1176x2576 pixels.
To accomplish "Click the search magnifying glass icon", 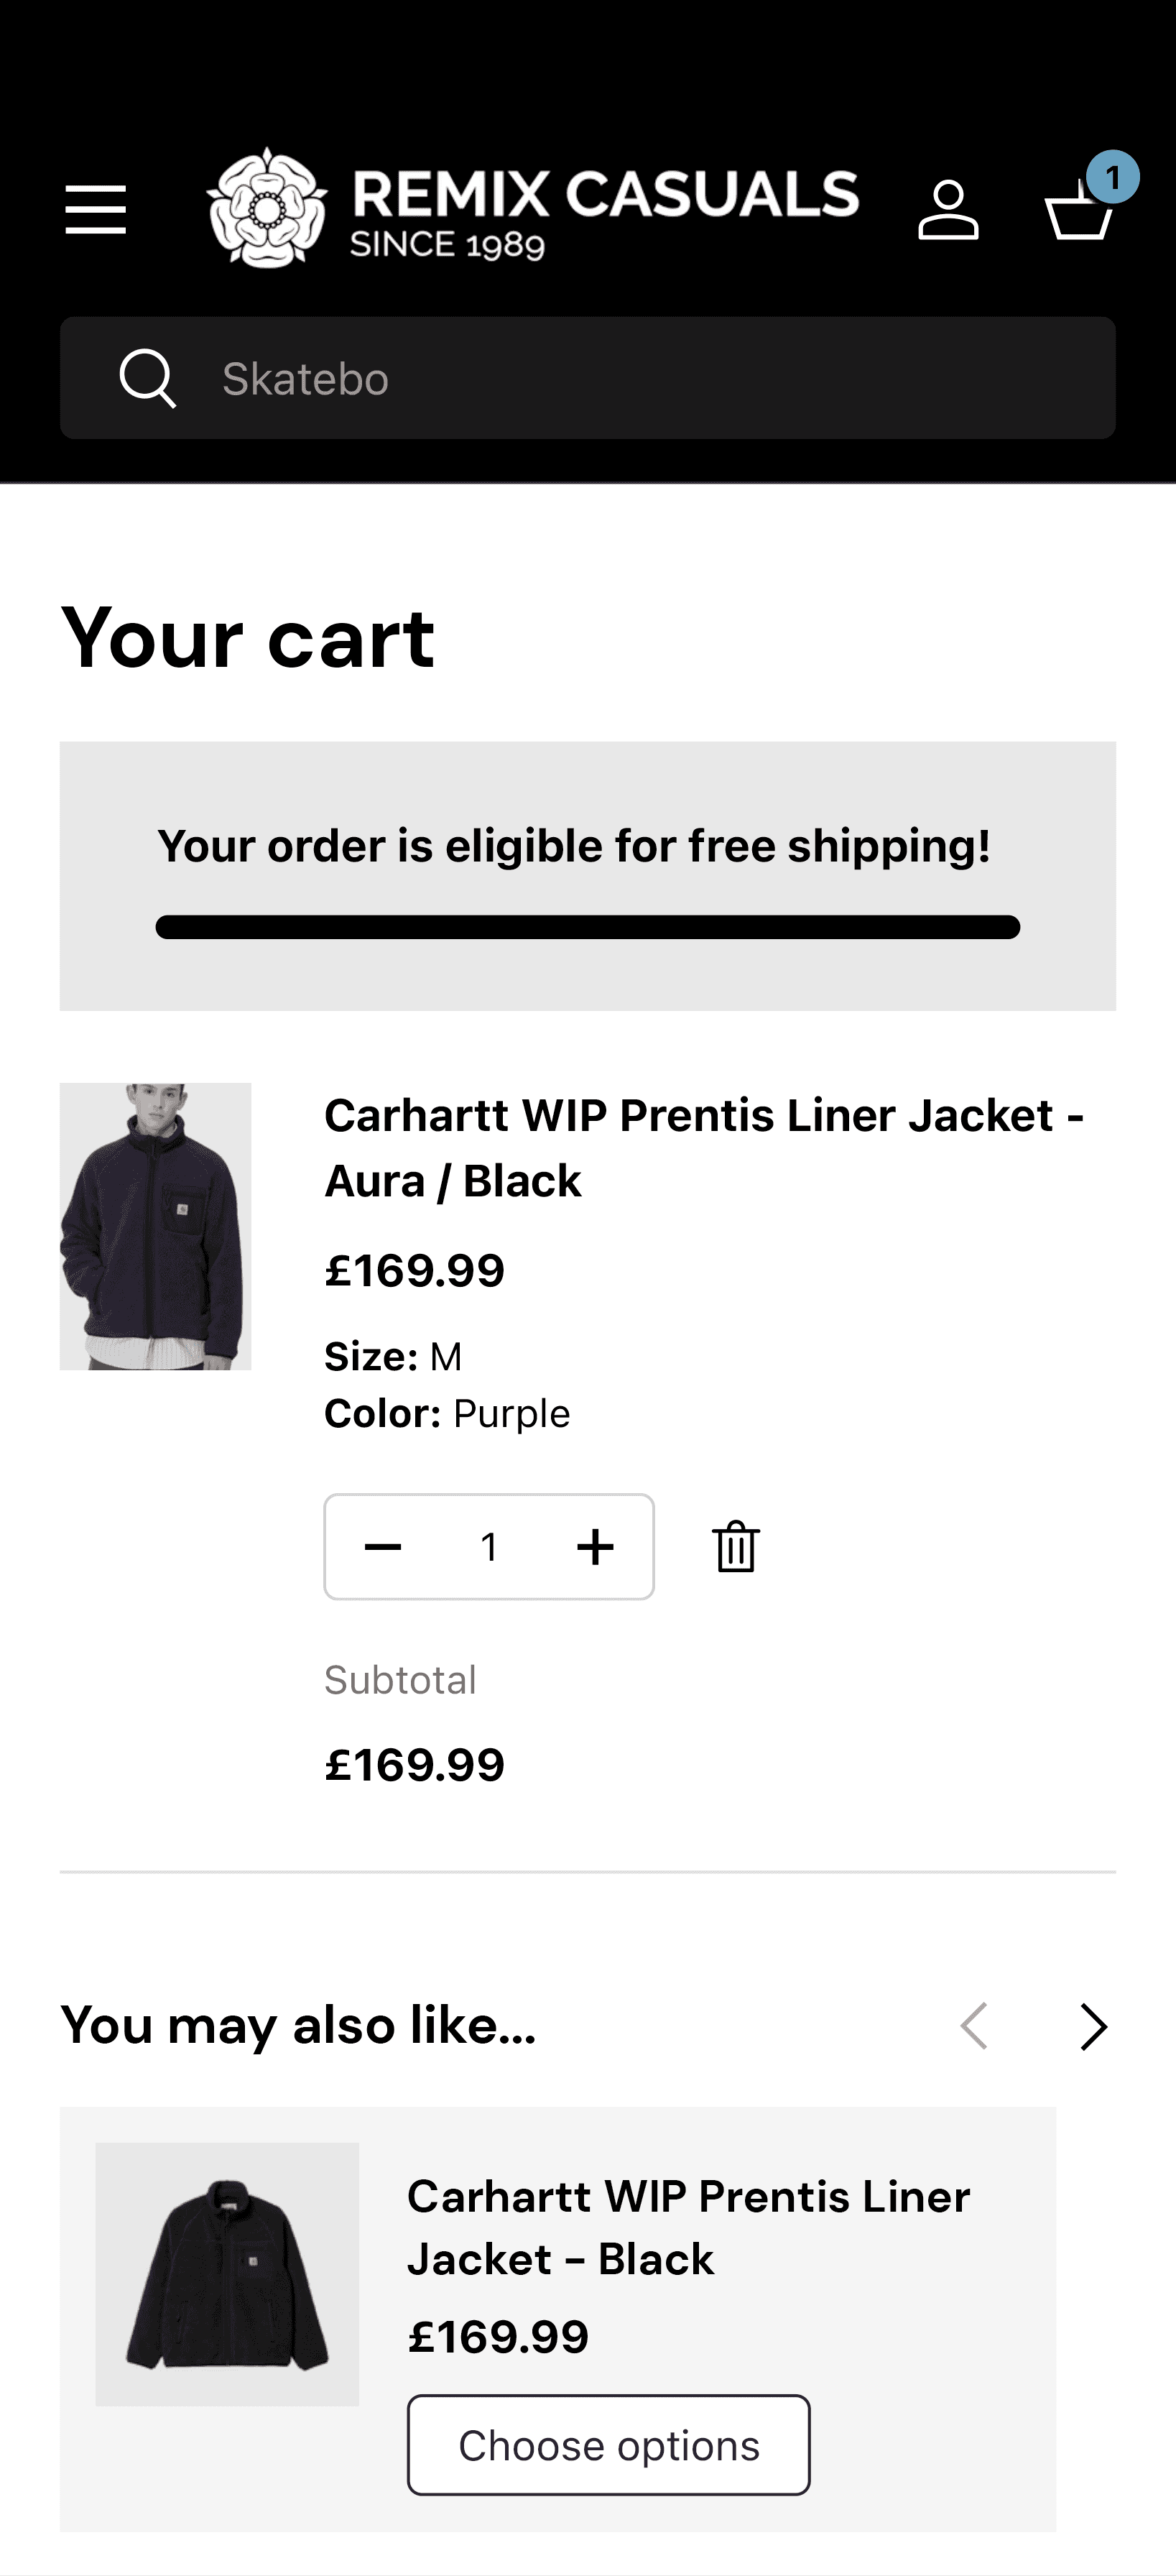I will (148, 378).
